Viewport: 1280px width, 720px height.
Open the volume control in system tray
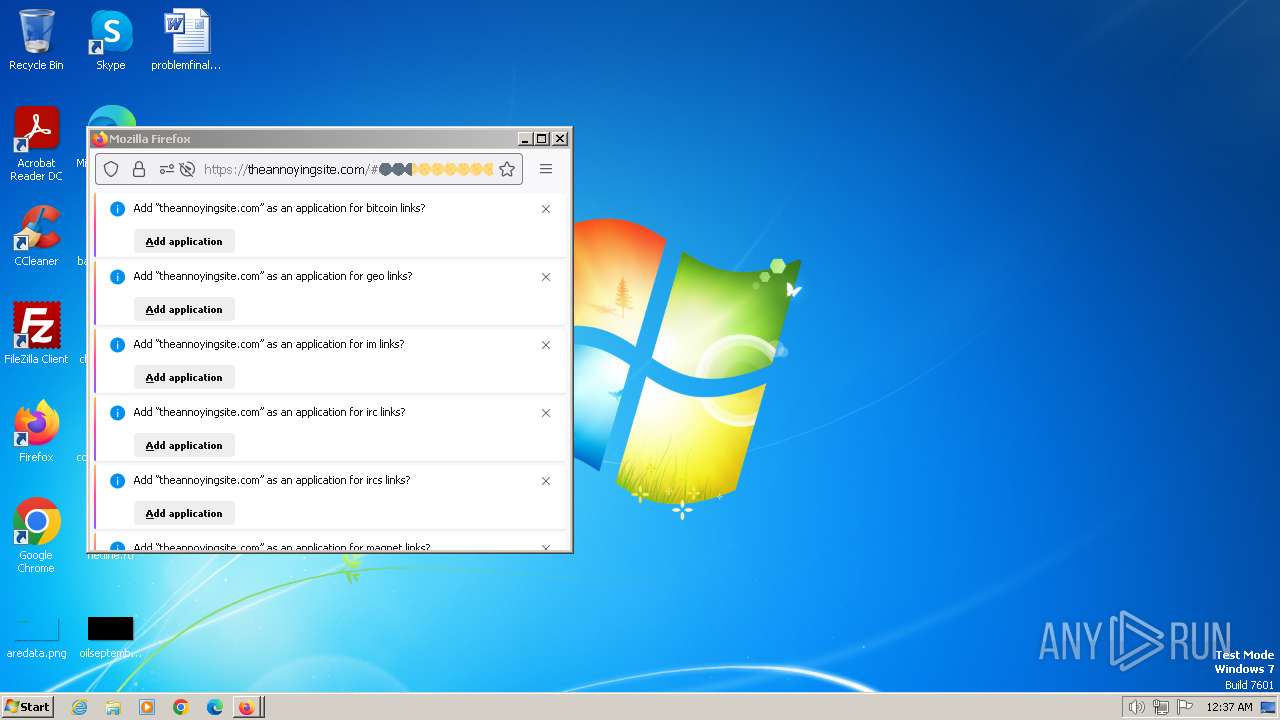pos(1136,707)
